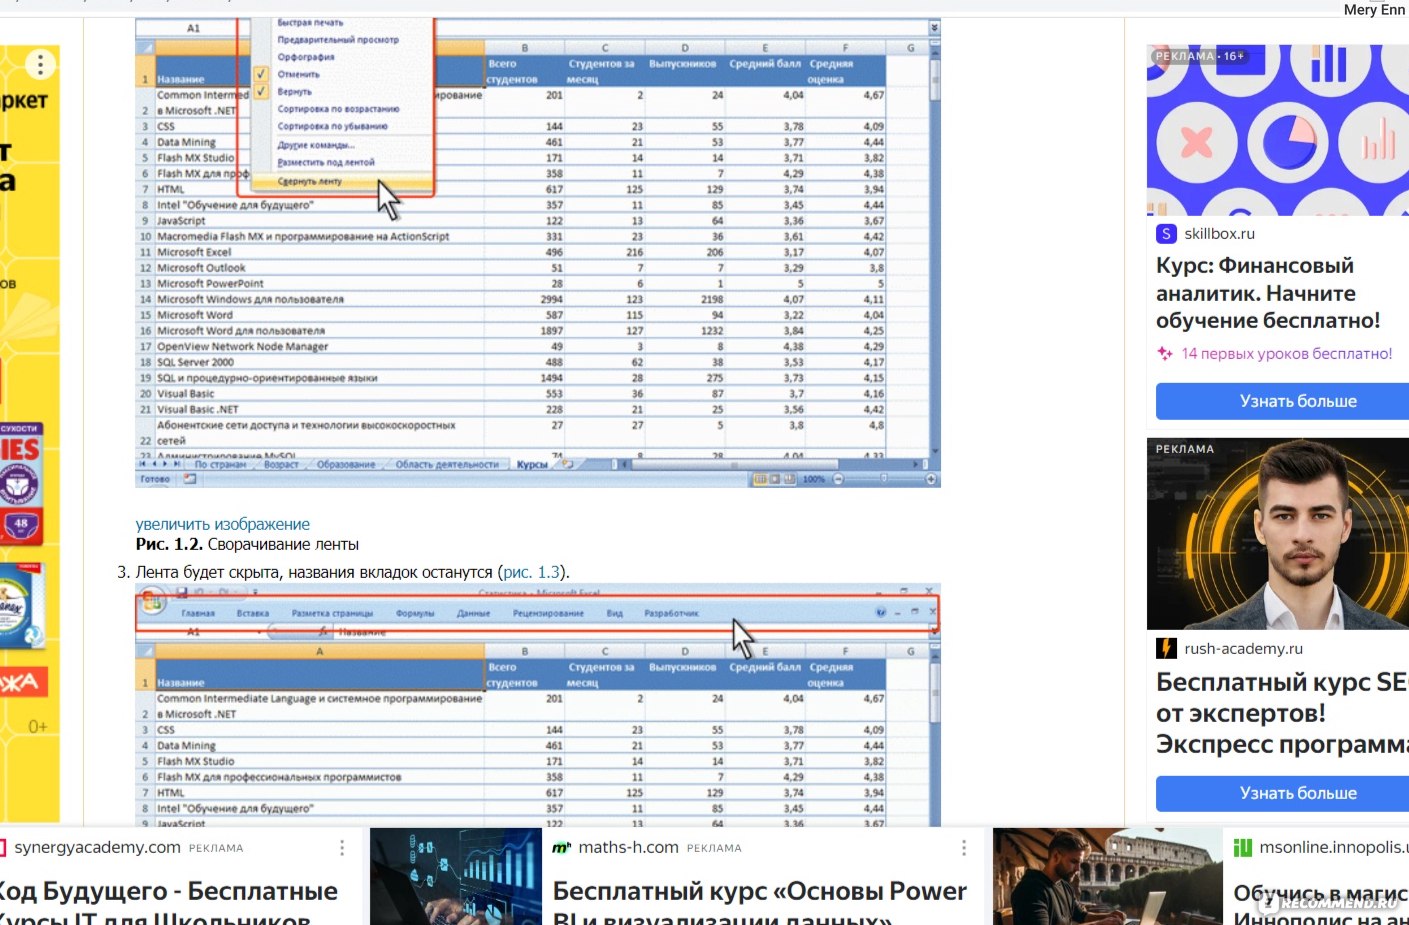Click rush-academy ad man portrait image
The height and width of the screenshot is (925, 1409).
[x=1278, y=534]
